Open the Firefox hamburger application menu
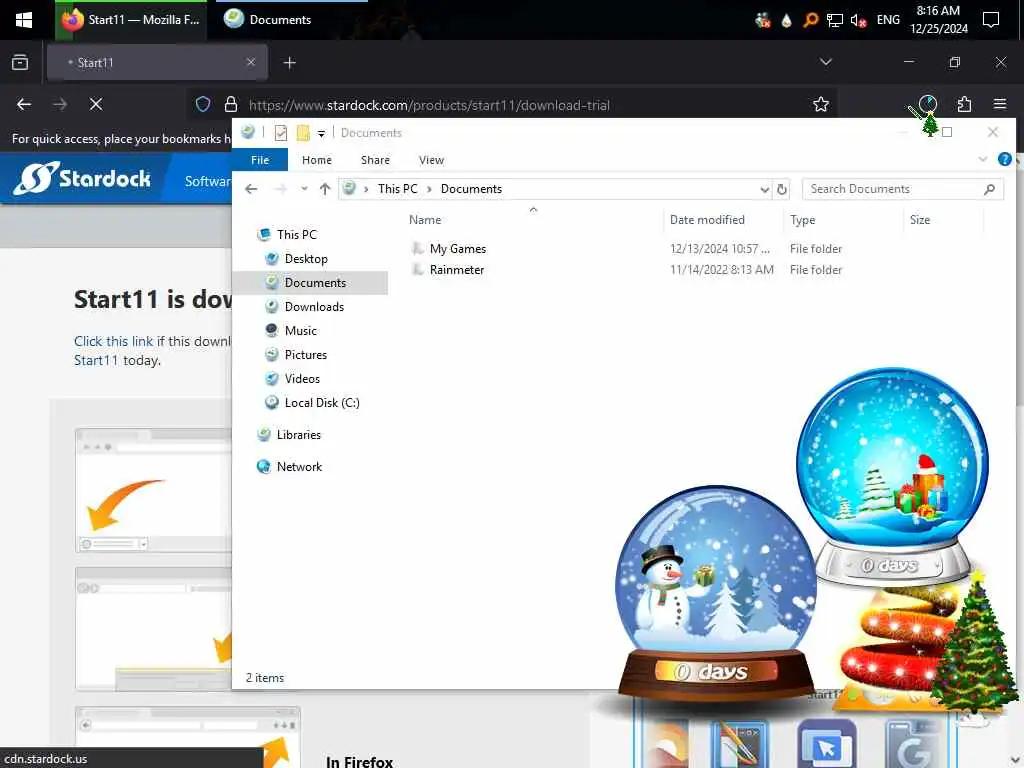The height and width of the screenshot is (768, 1024). click(1000, 104)
